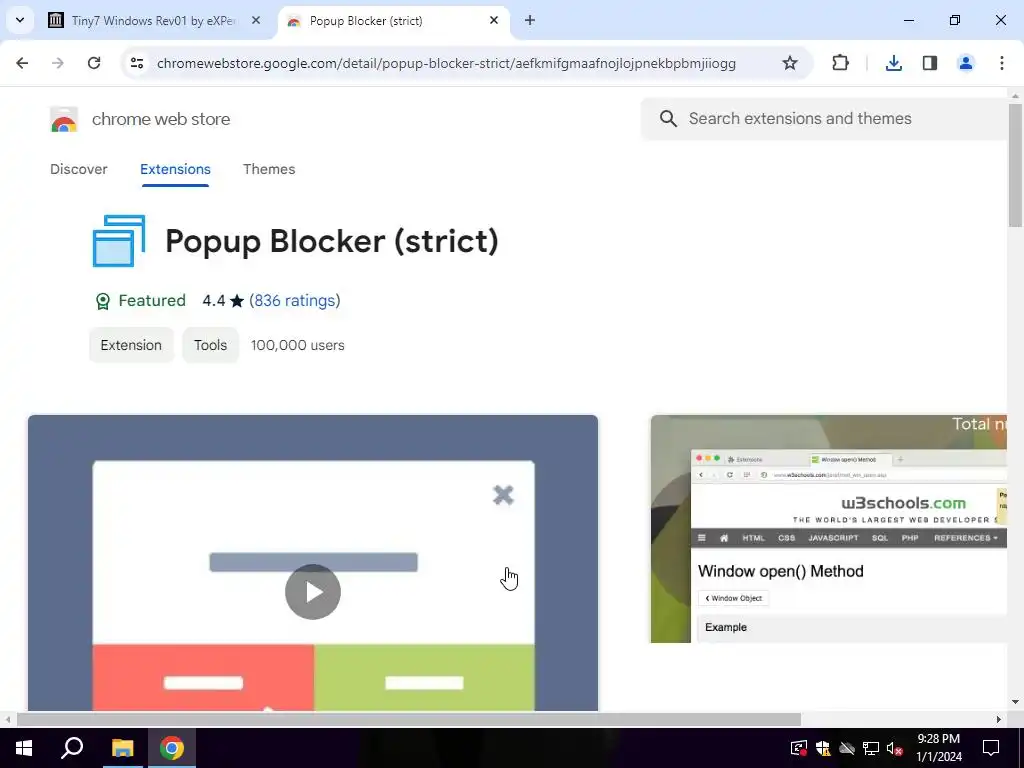Click the first system tray monitor icon
Screen dimensions: 1024x768
(x=799, y=748)
